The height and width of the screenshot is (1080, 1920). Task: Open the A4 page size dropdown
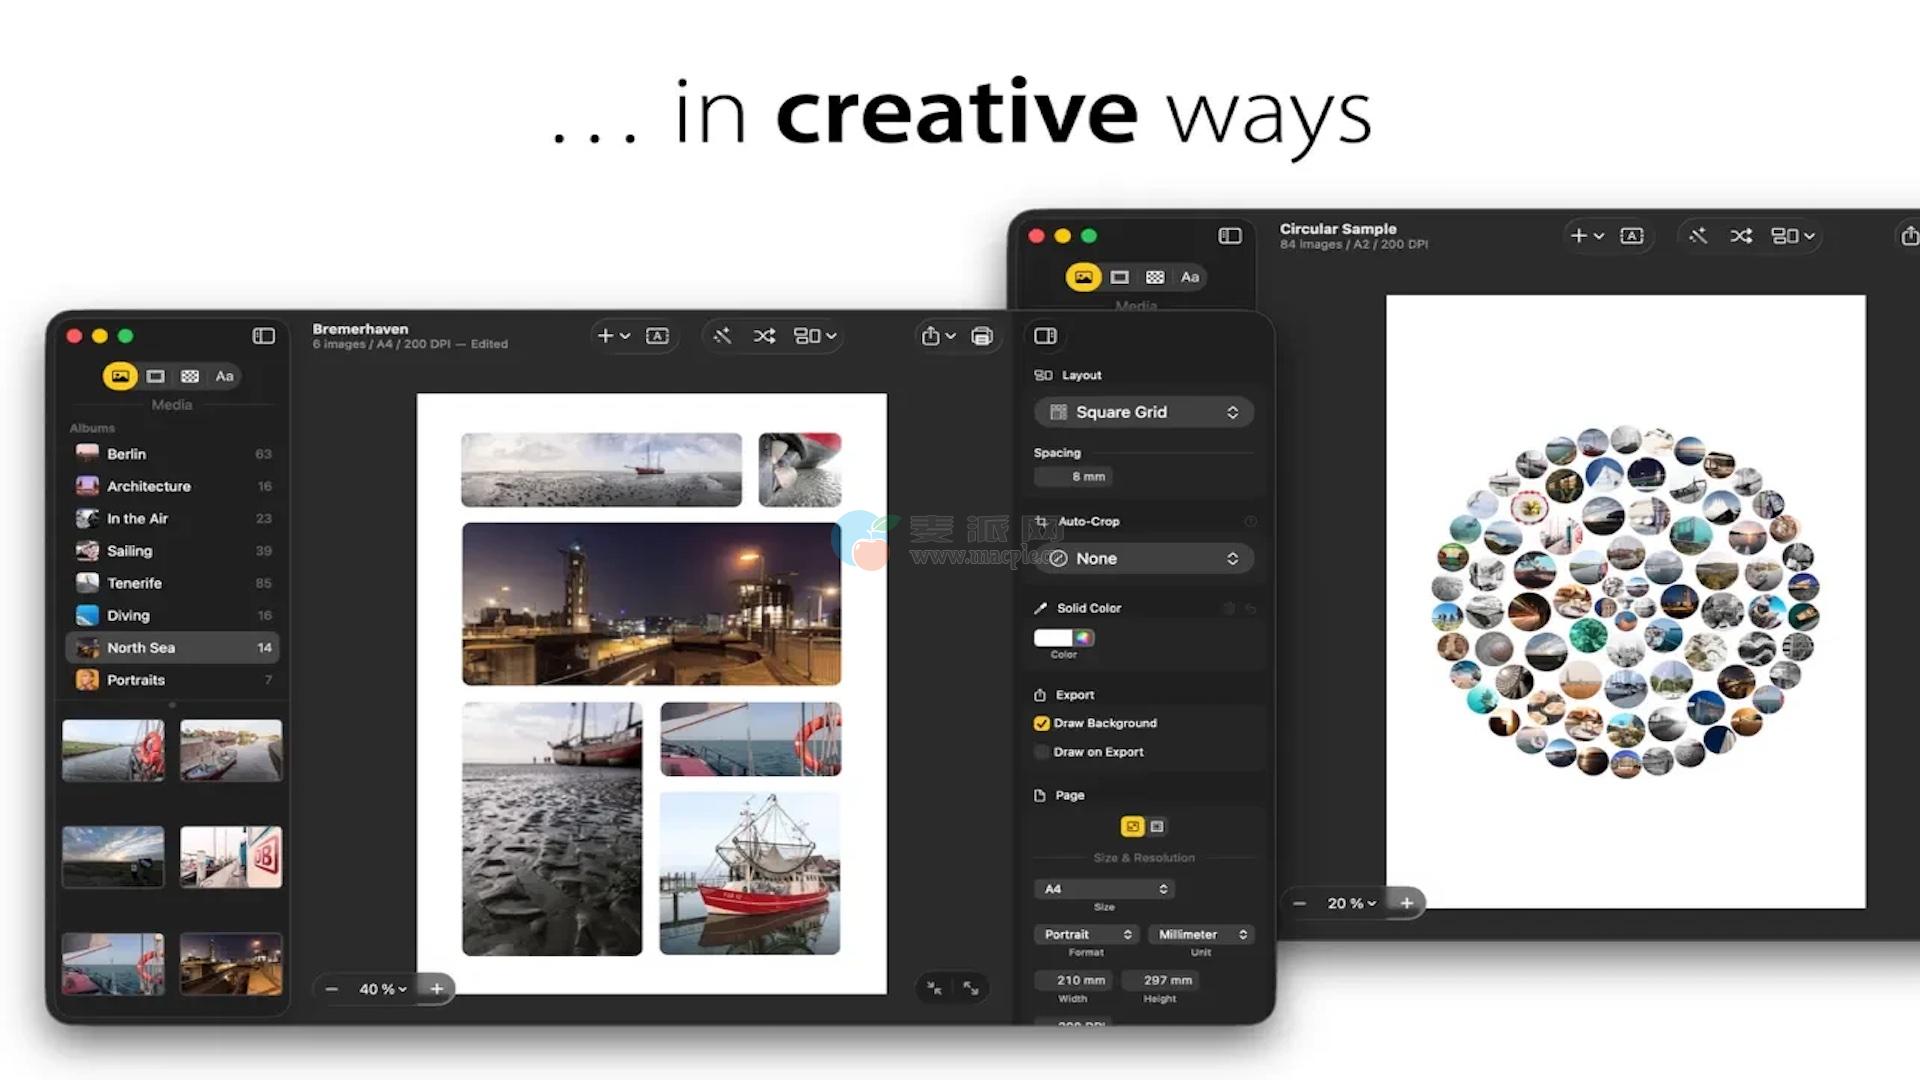1104,889
